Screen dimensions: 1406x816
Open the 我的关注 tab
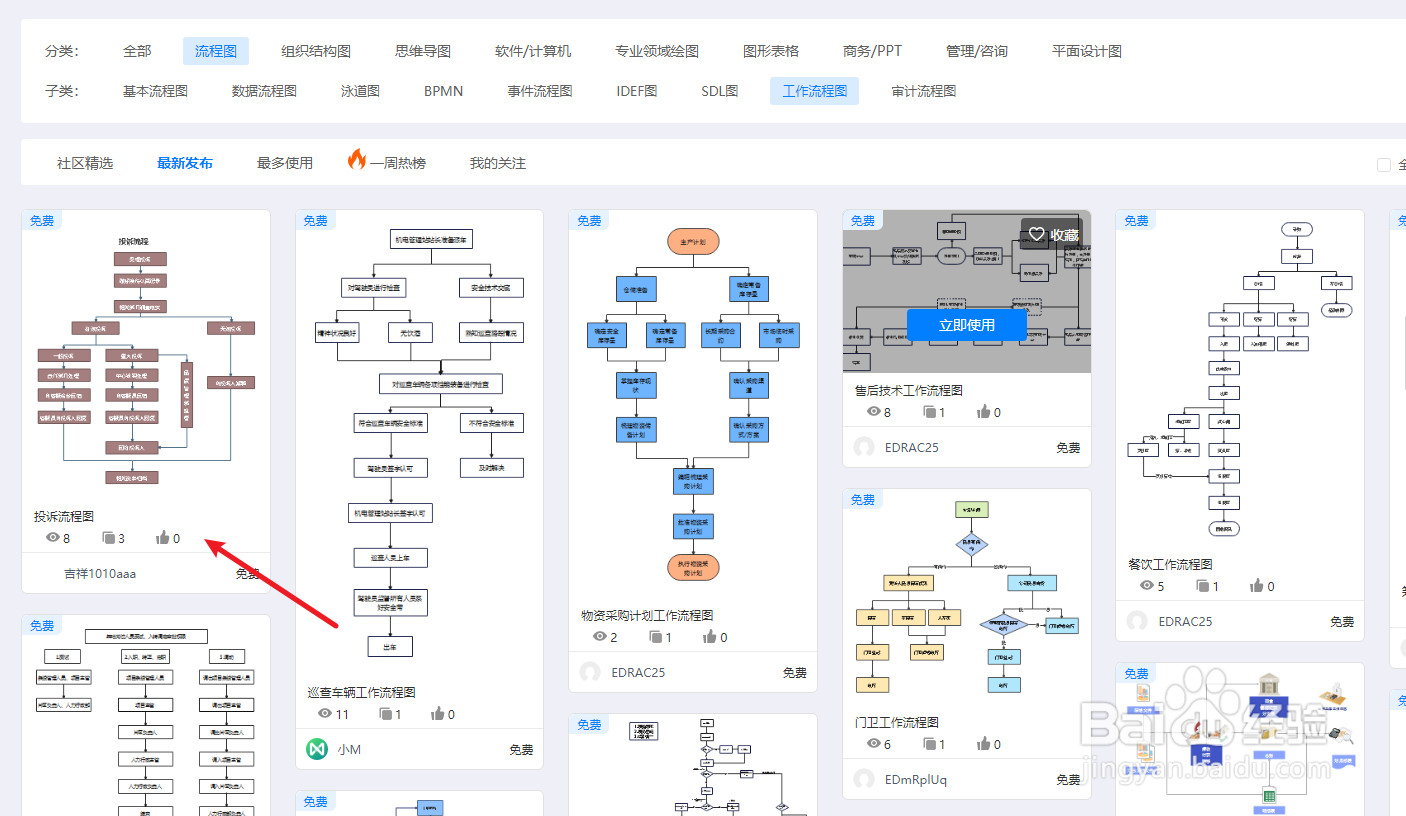click(496, 163)
